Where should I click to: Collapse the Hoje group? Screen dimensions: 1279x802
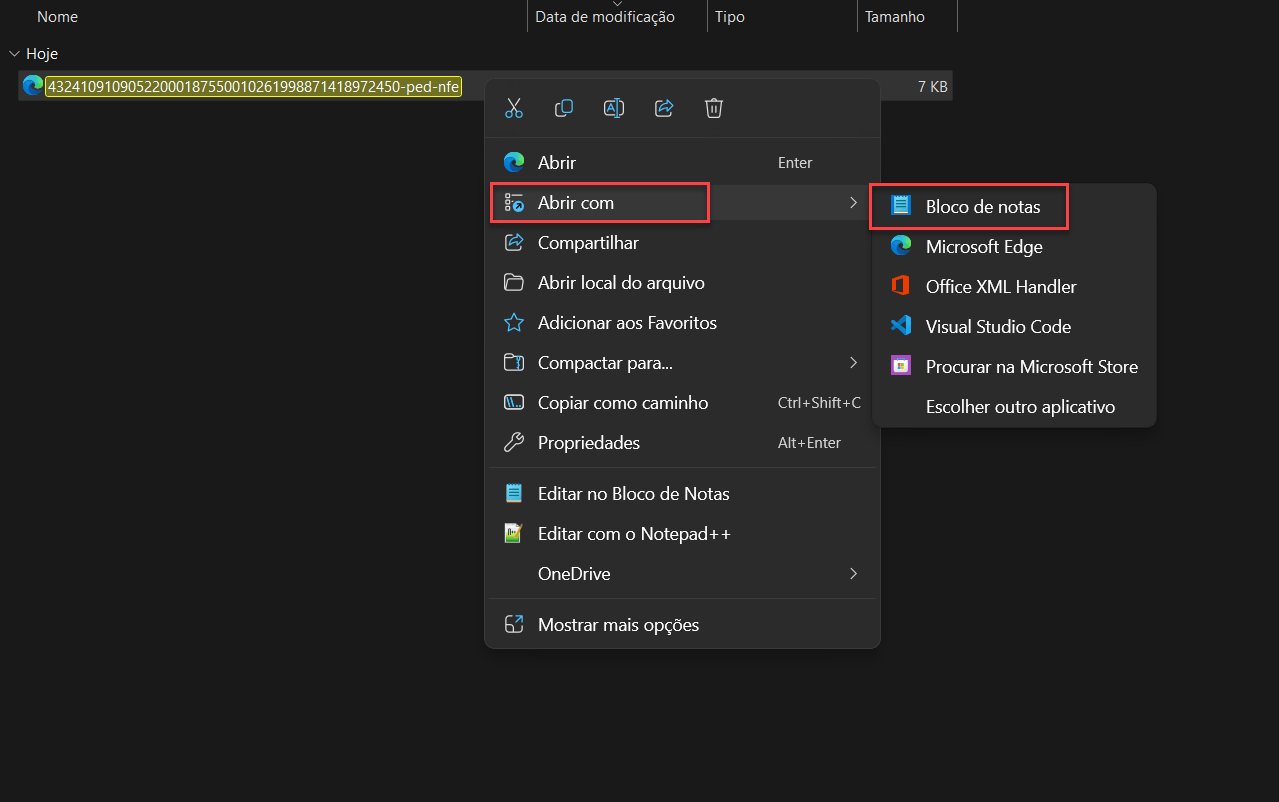coord(13,54)
